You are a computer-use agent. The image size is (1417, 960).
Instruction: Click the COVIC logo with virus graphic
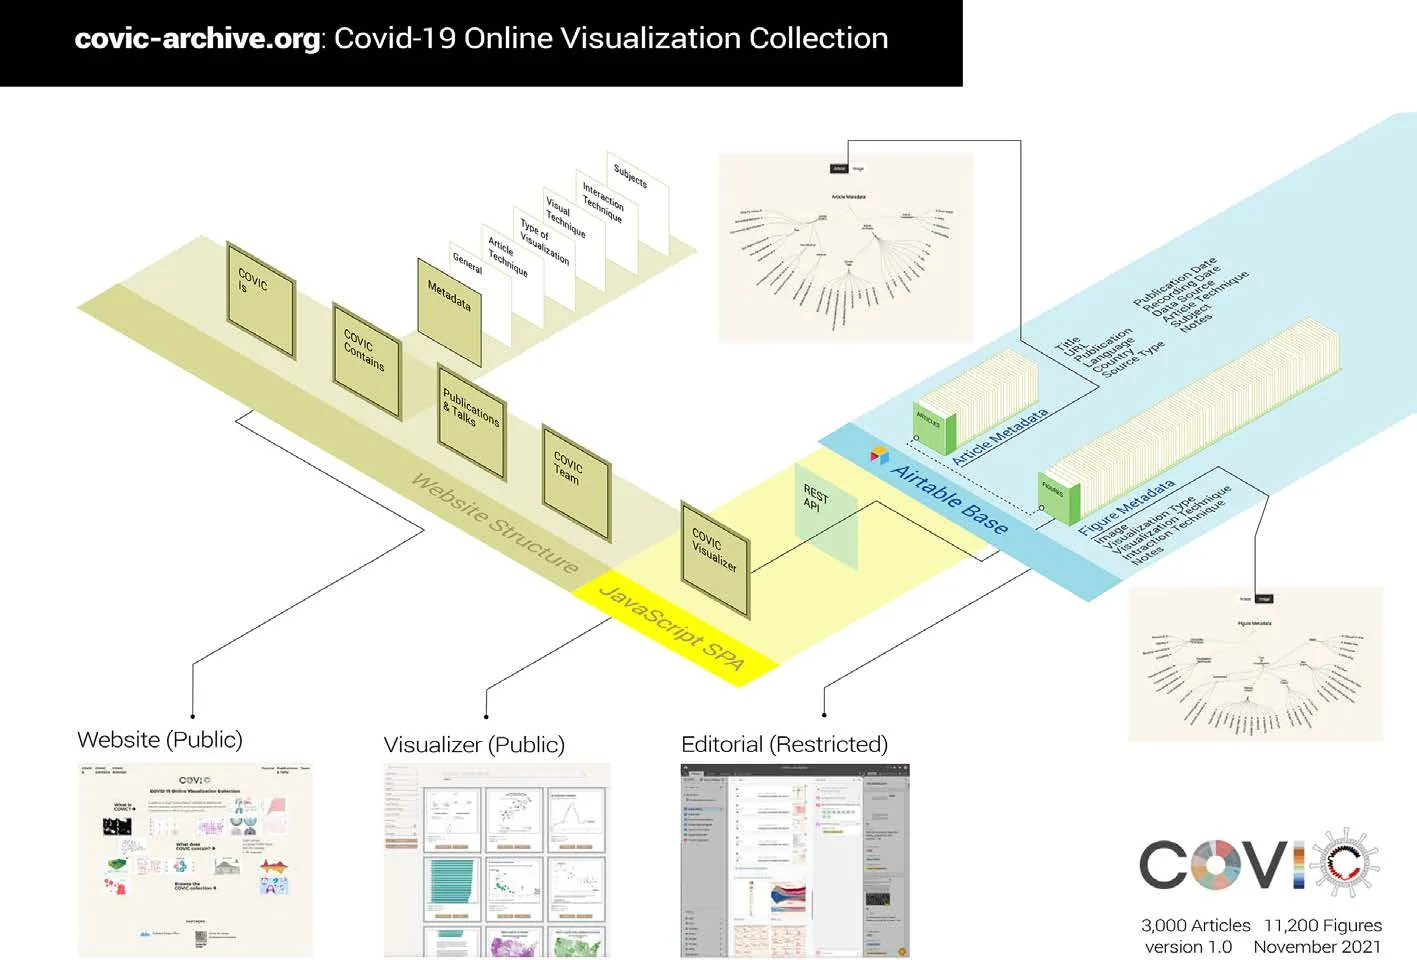[x=1260, y=862]
